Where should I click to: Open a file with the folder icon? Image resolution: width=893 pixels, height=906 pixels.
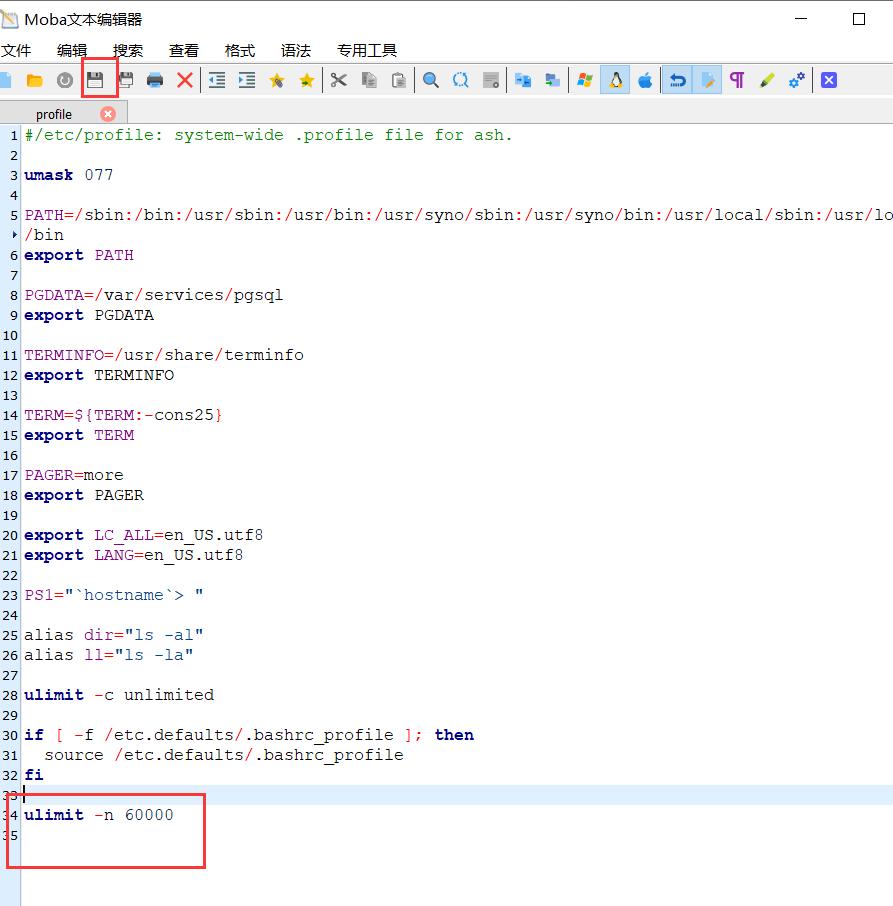click(x=34, y=80)
